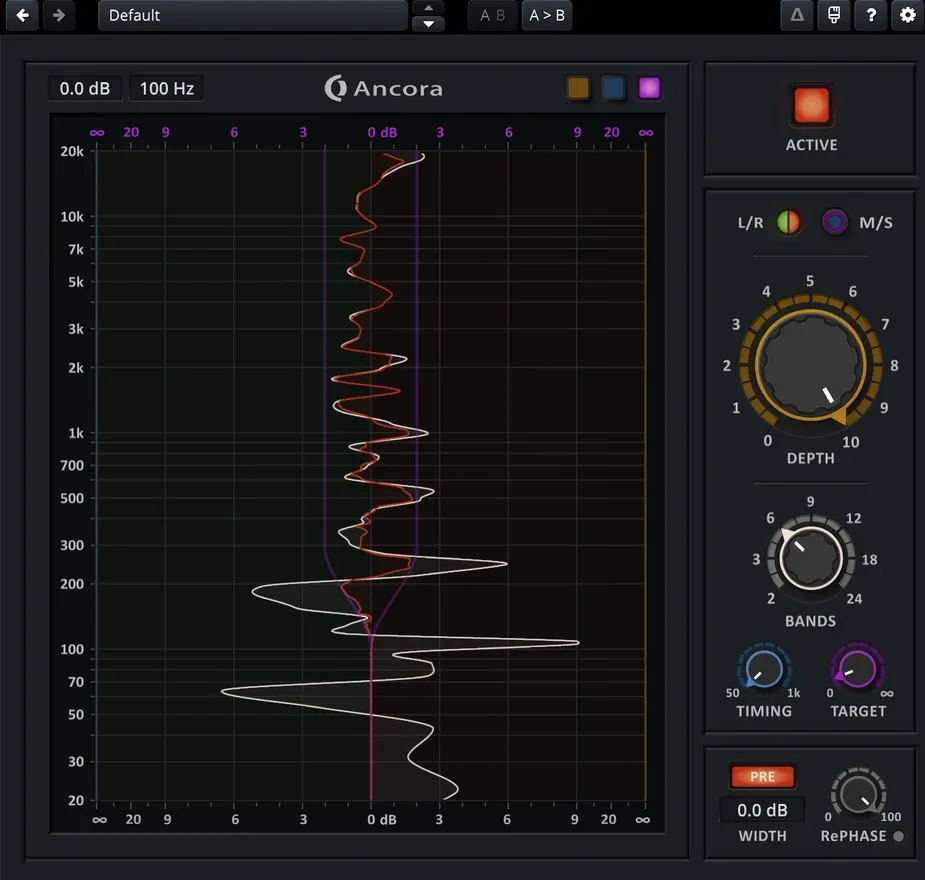Step to next preset with down arrow
The height and width of the screenshot is (880, 925).
[x=428, y=23]
